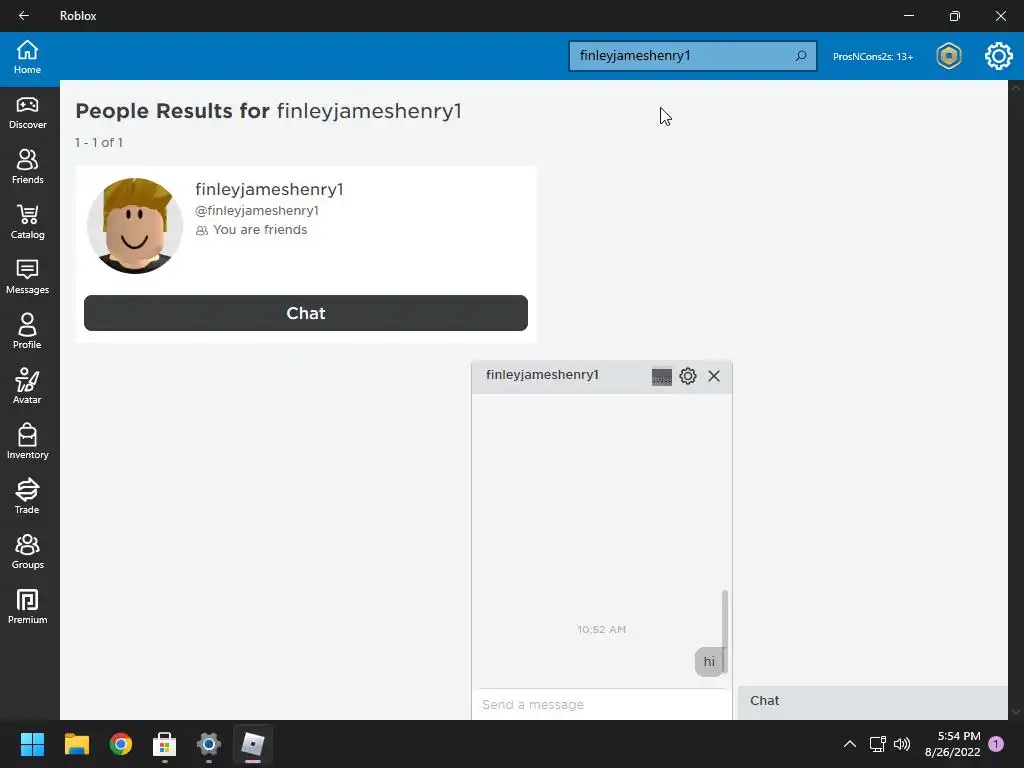Image resolution: width=1024 pixels, height=768 pixels.
Task: Click the @finleyjameshenry1 username text
Action: coord(257,210)
